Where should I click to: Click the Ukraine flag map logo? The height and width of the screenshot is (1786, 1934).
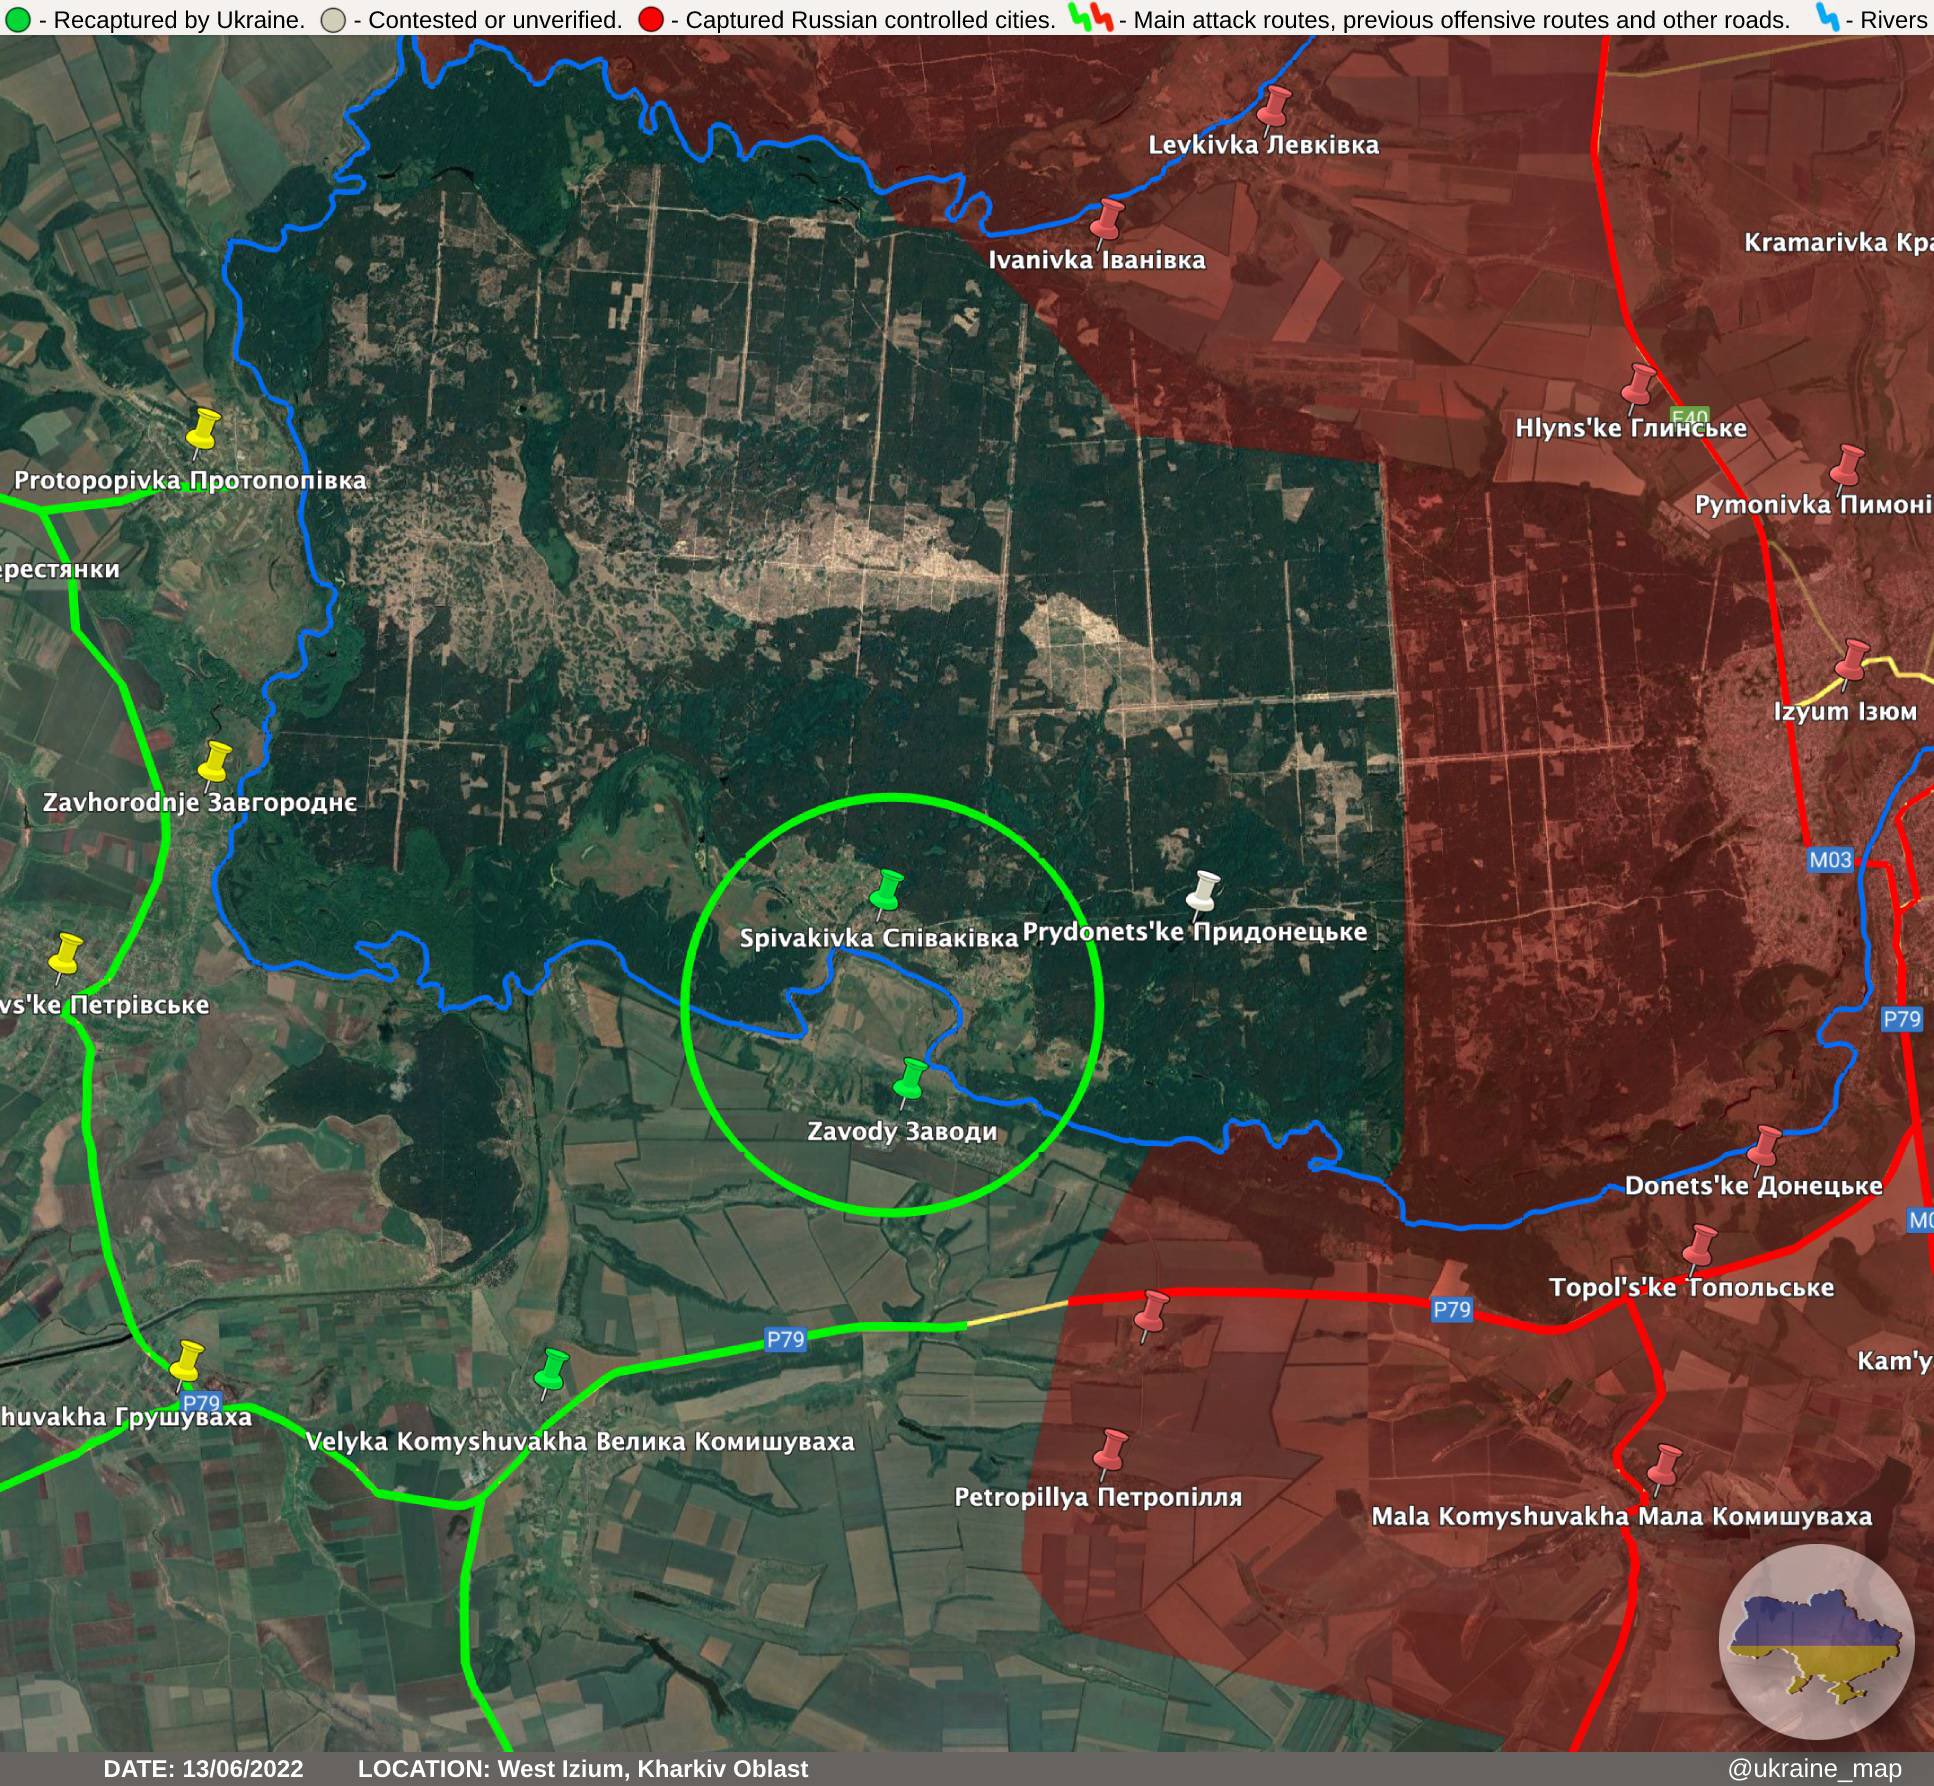[1815, 1641]
